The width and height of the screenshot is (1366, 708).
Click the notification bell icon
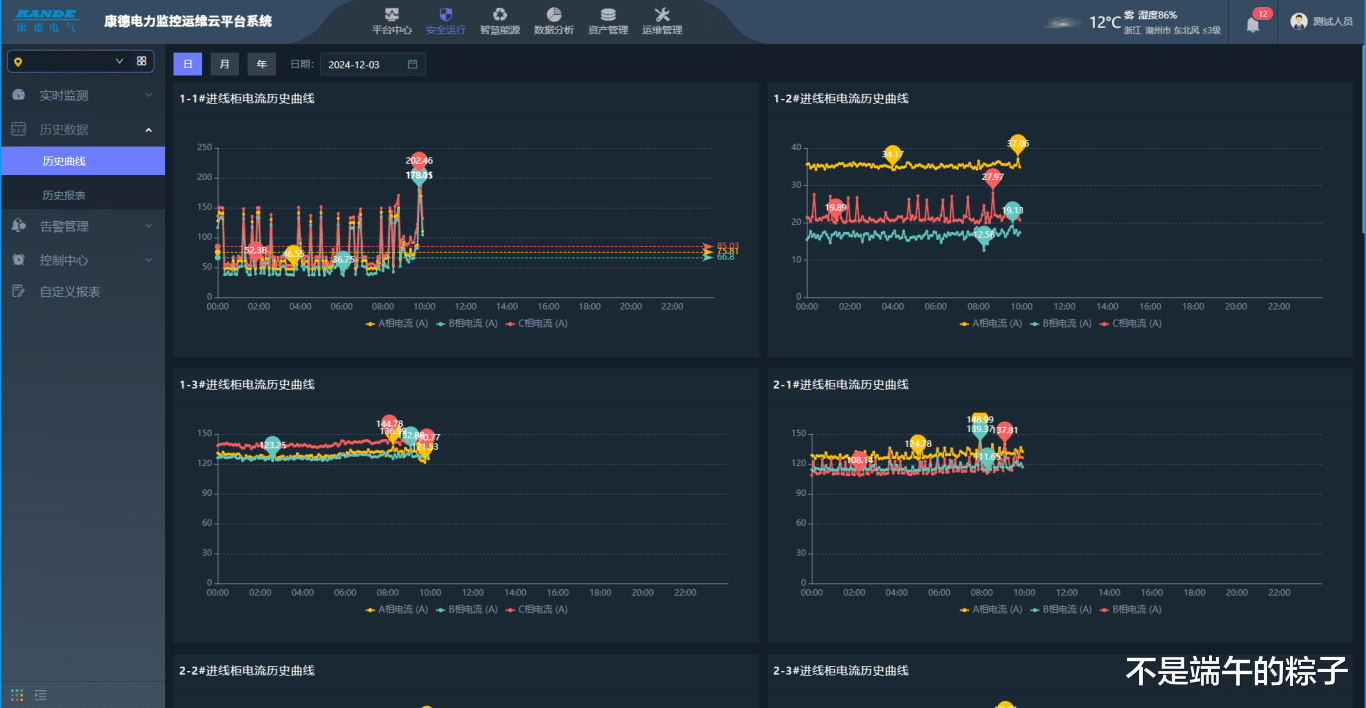coord(1252,24)
